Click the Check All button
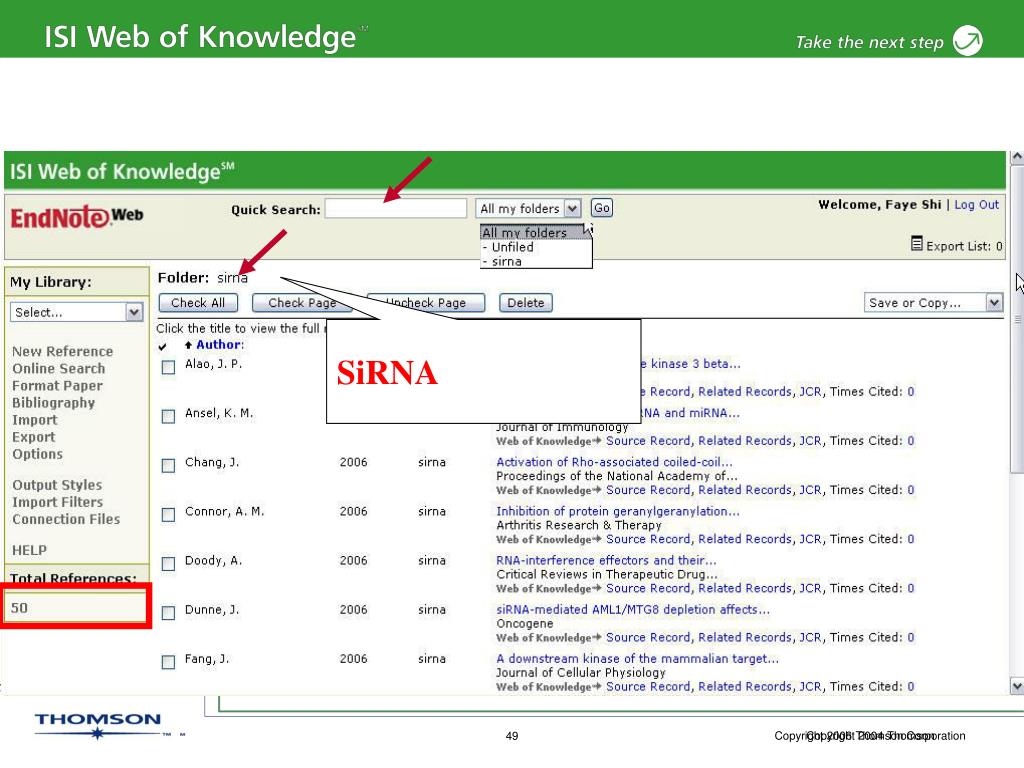 click(x=198, y=302)
